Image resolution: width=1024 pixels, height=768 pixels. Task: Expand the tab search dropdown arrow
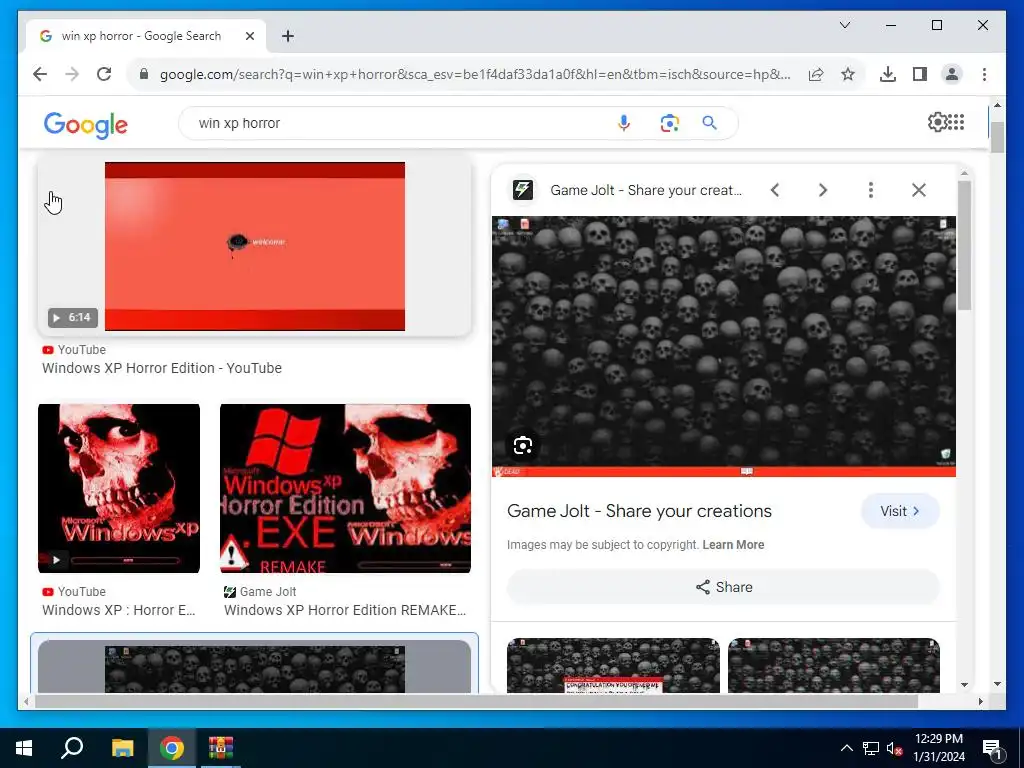(x=844, y=25)
